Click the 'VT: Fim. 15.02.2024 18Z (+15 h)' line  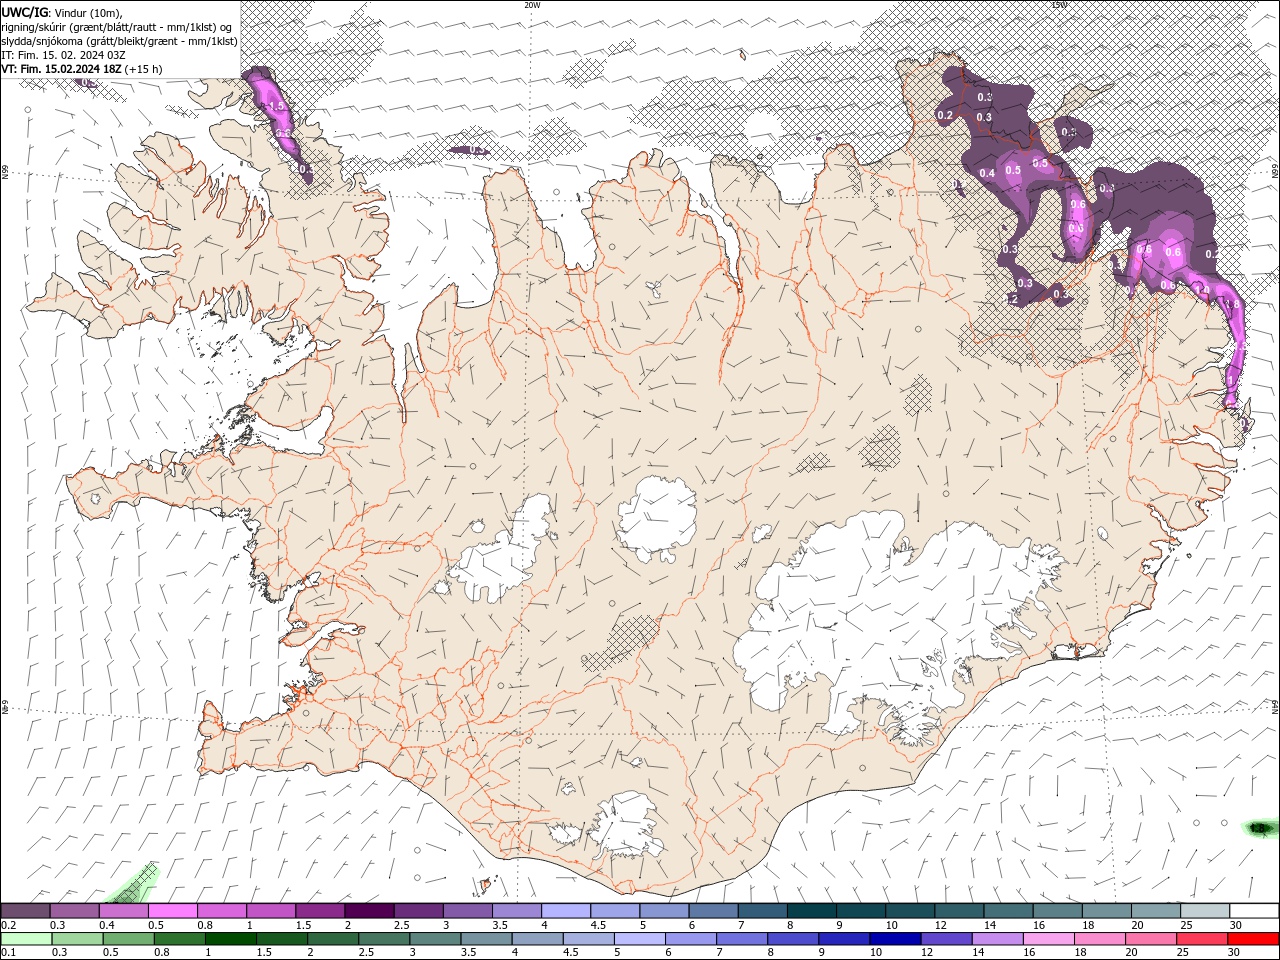[82, 69]
